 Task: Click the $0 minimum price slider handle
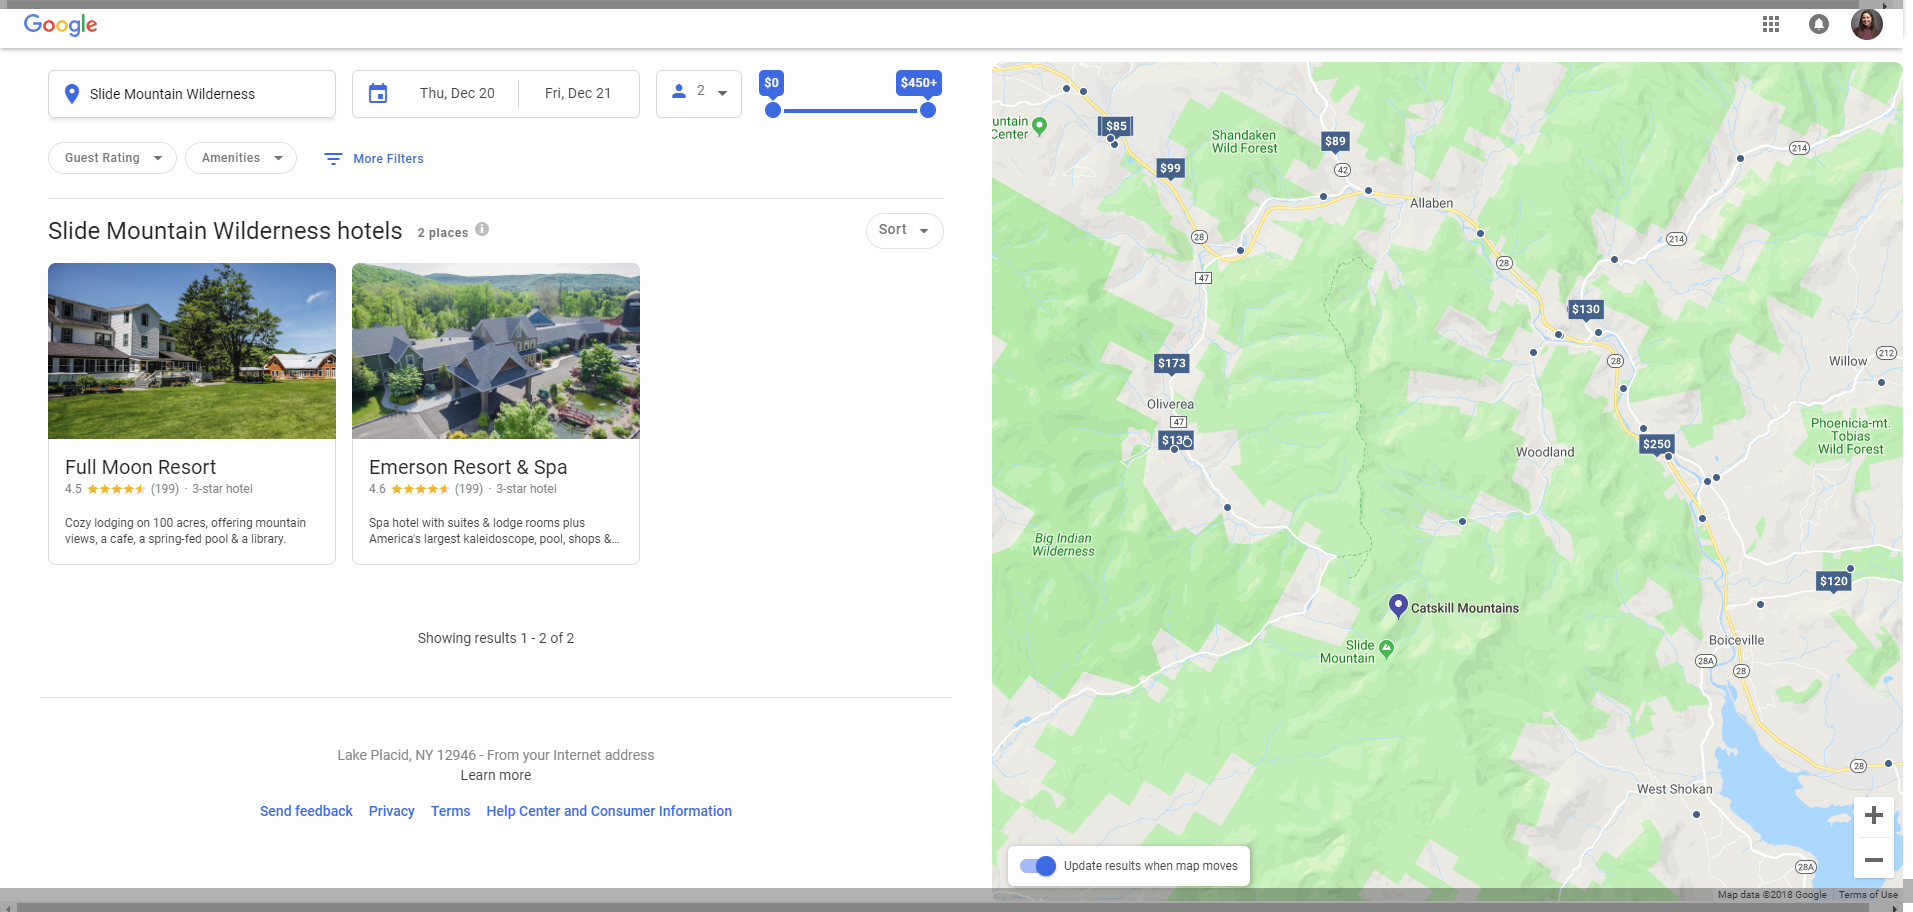click(x=772, y=110)
